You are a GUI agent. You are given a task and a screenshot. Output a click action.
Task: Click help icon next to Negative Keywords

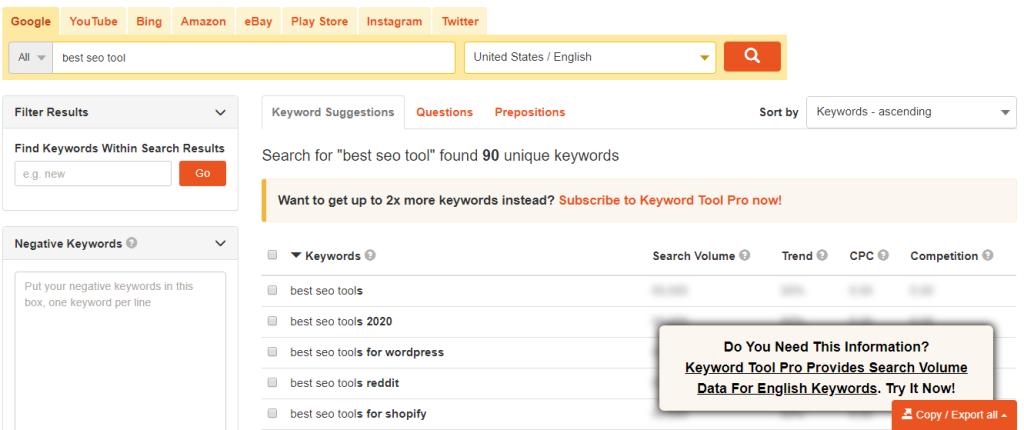click(132, 243)
